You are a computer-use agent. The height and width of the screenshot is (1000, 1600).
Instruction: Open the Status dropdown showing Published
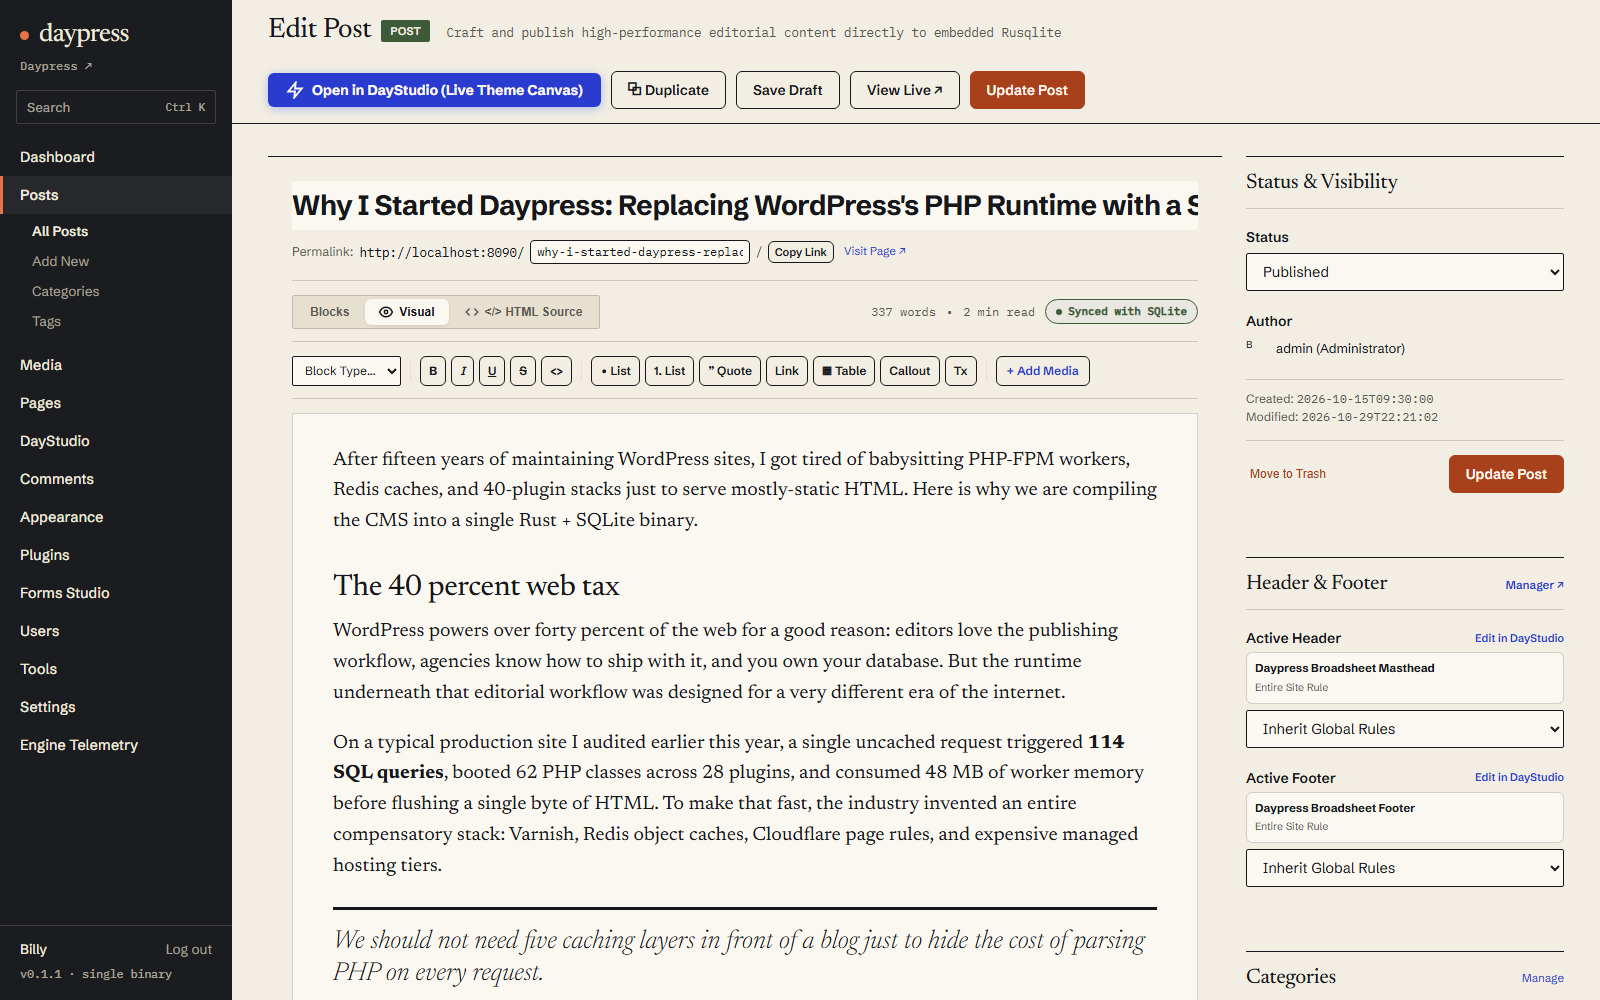[1404, 272]
